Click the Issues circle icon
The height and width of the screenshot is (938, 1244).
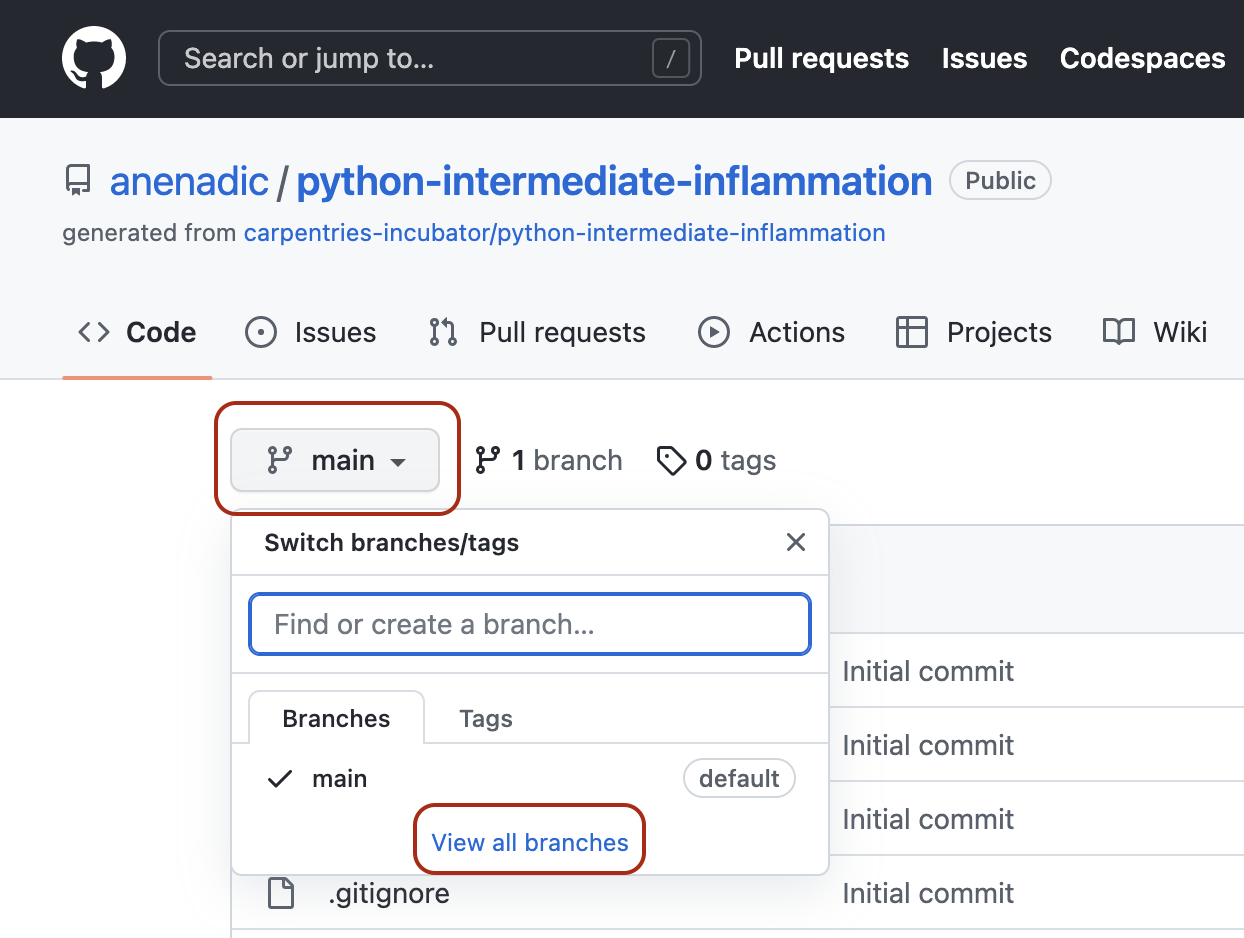click(260, 332)
